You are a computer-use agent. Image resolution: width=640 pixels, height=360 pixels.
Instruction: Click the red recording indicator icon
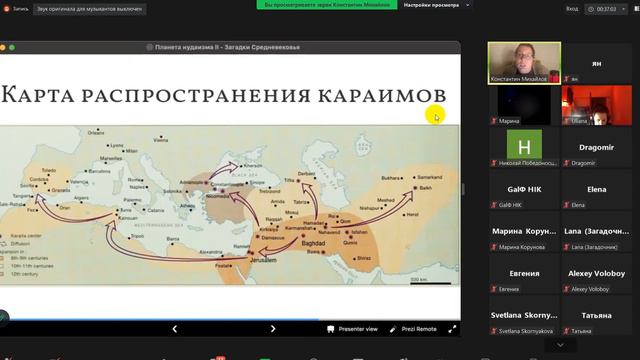point(6,9)
